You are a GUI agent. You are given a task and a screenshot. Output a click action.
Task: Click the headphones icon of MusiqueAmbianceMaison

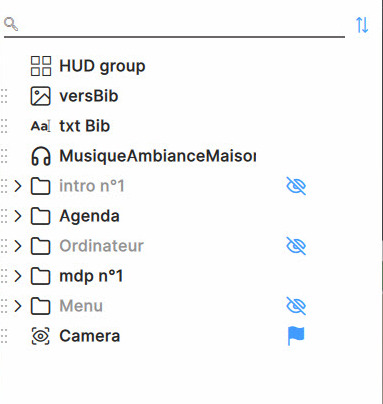[41, 156]
